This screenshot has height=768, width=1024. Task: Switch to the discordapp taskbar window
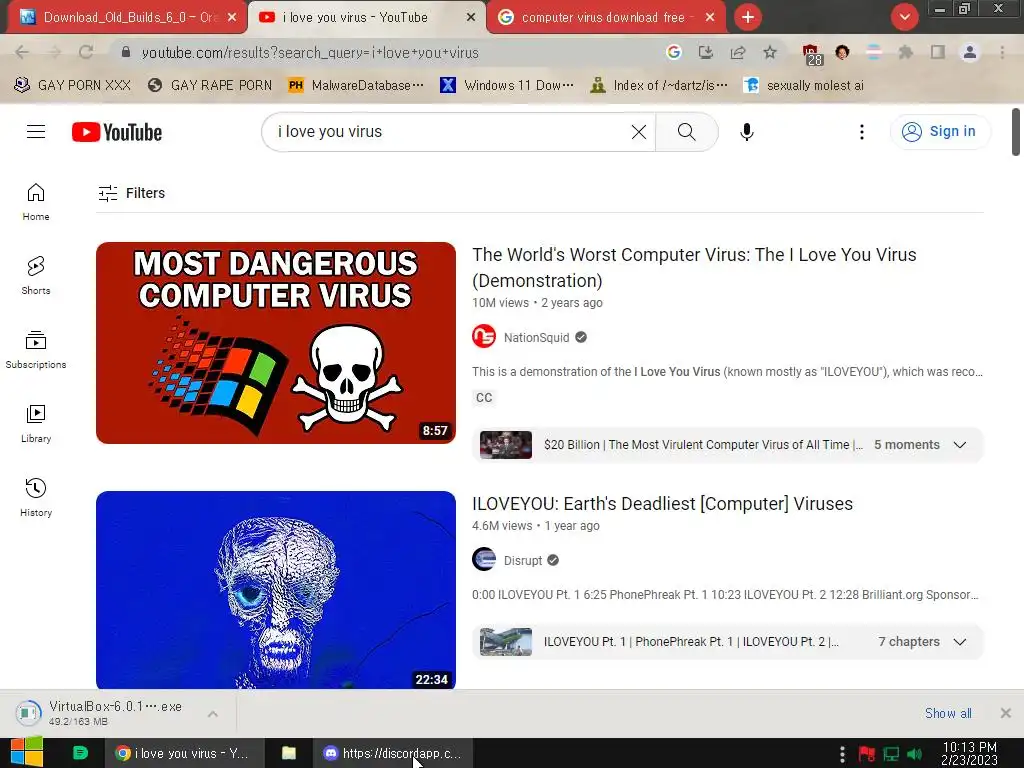coord(393,753)
